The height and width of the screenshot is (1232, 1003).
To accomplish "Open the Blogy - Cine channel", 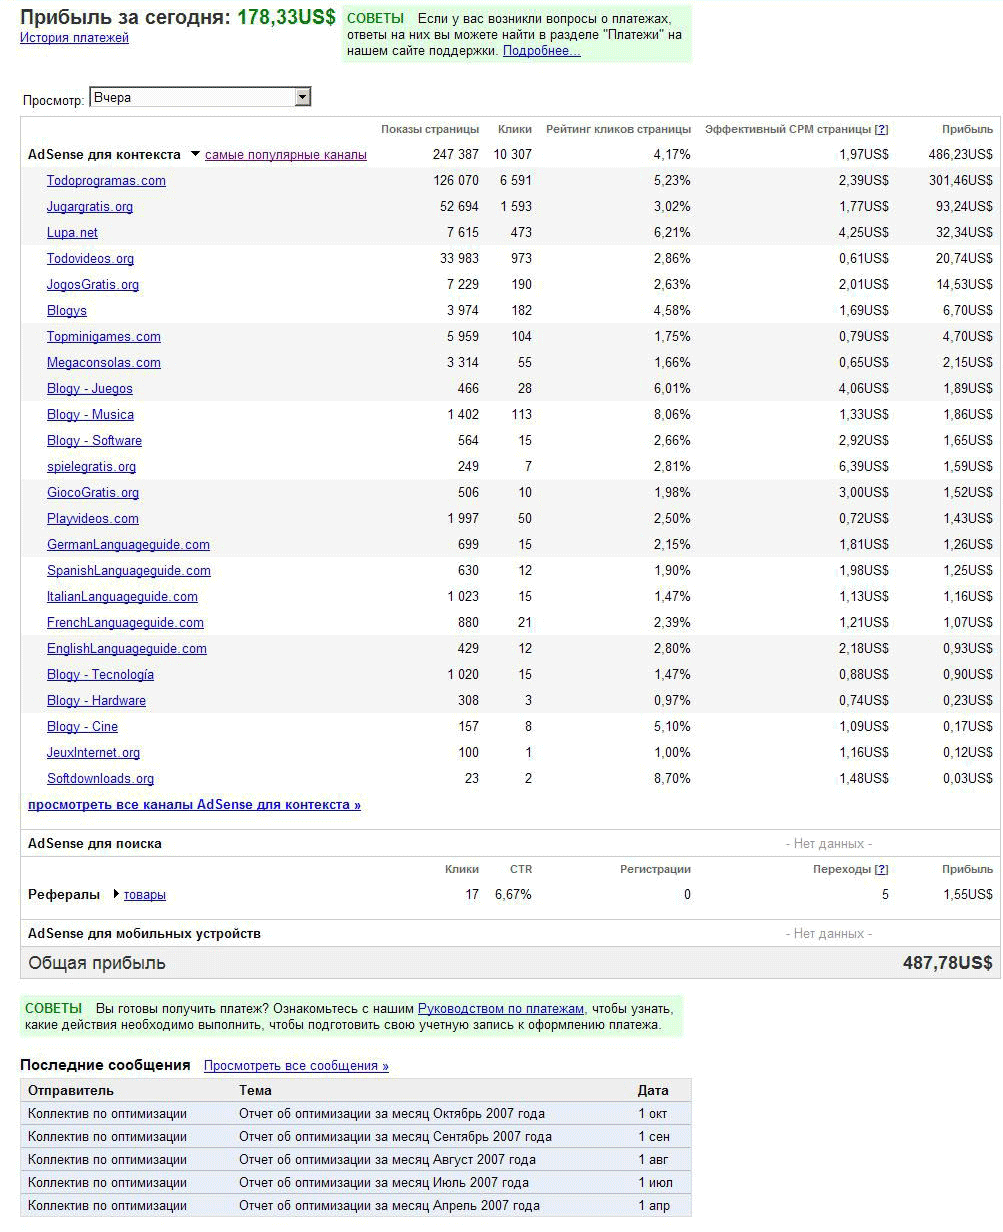I will click(82, 727).
